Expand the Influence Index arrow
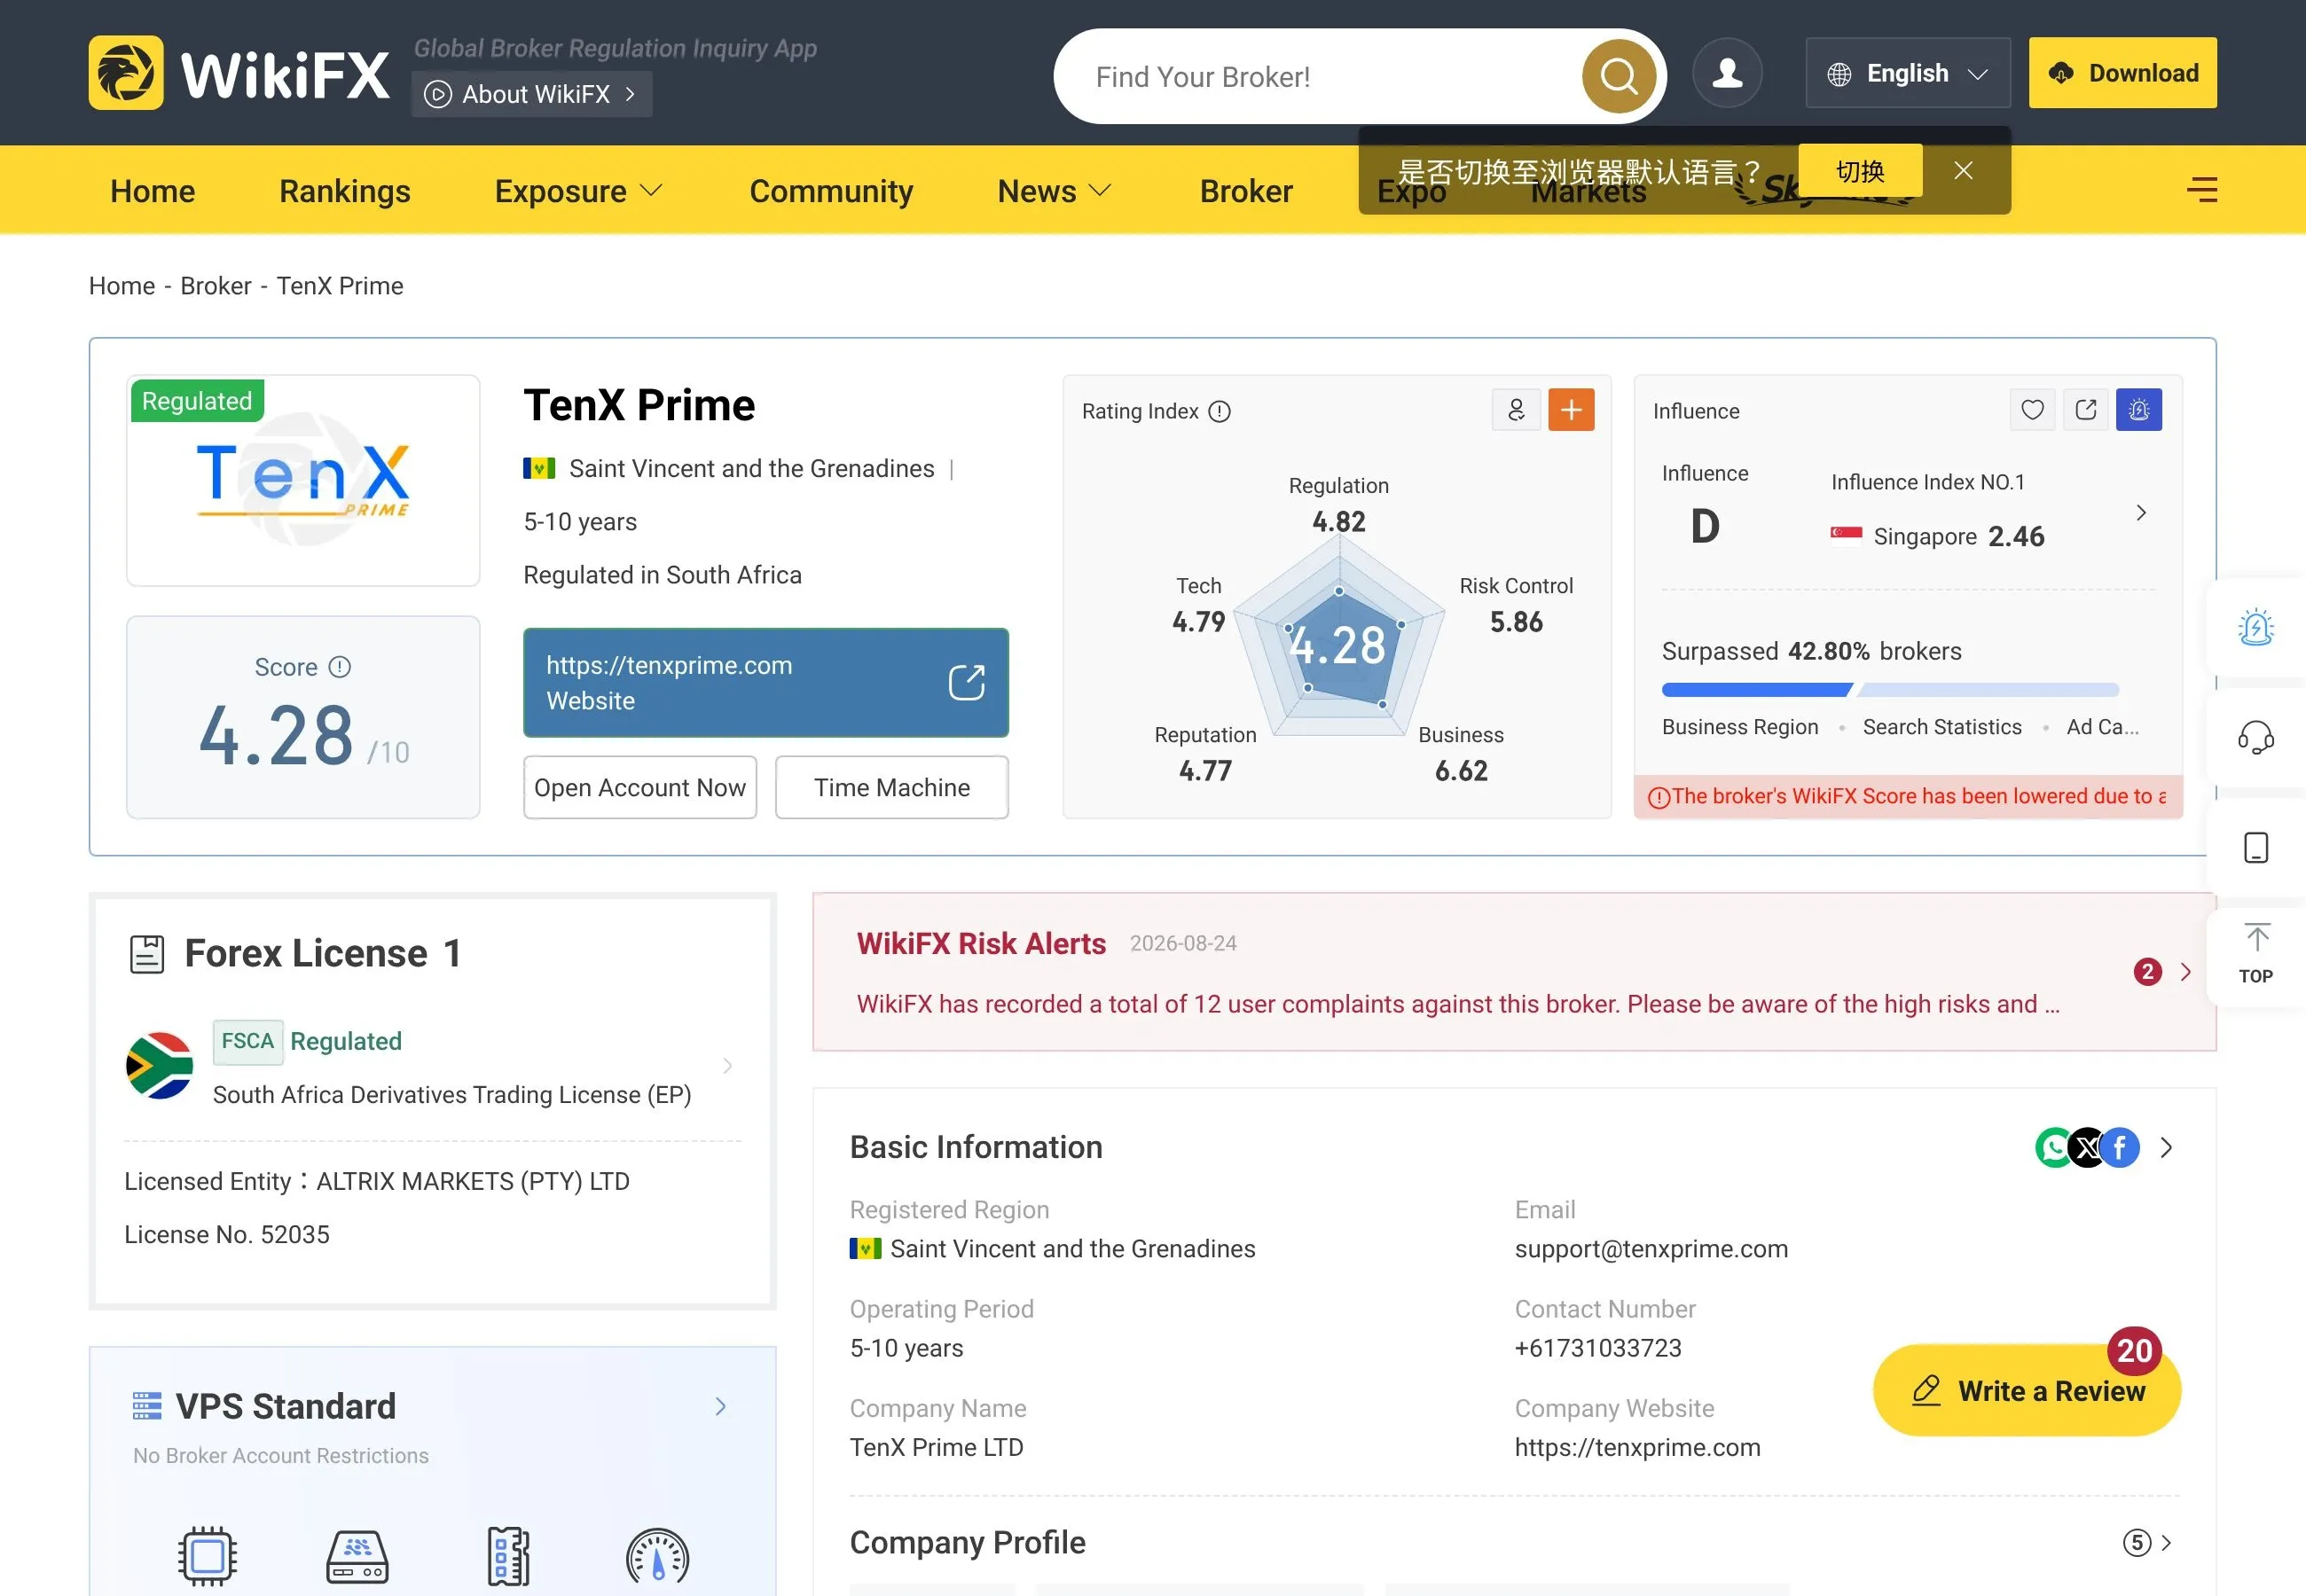Screen dimensions: 2306x1596 point(2141,513)
